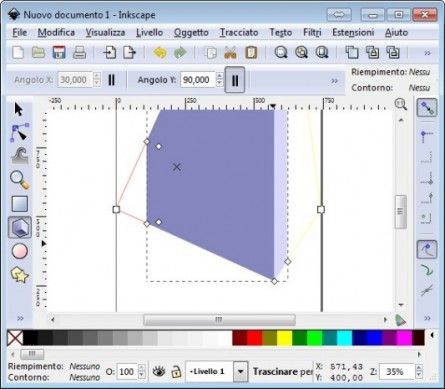
Task: Click the yellow Undo arrow
Action: point(160,53)
